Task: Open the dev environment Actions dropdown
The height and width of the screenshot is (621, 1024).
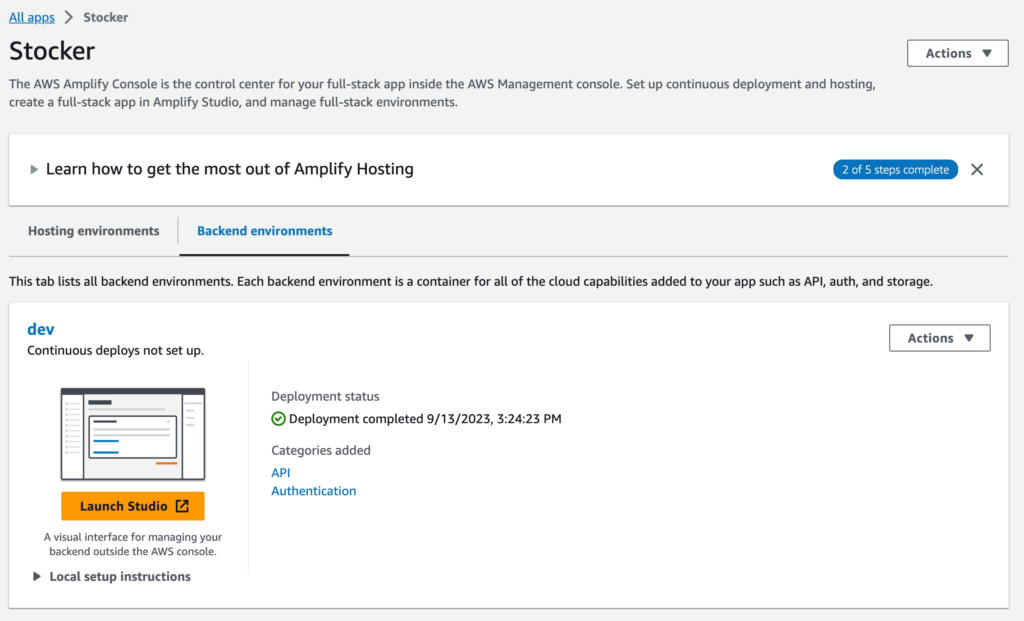Action: pos(939,338)
